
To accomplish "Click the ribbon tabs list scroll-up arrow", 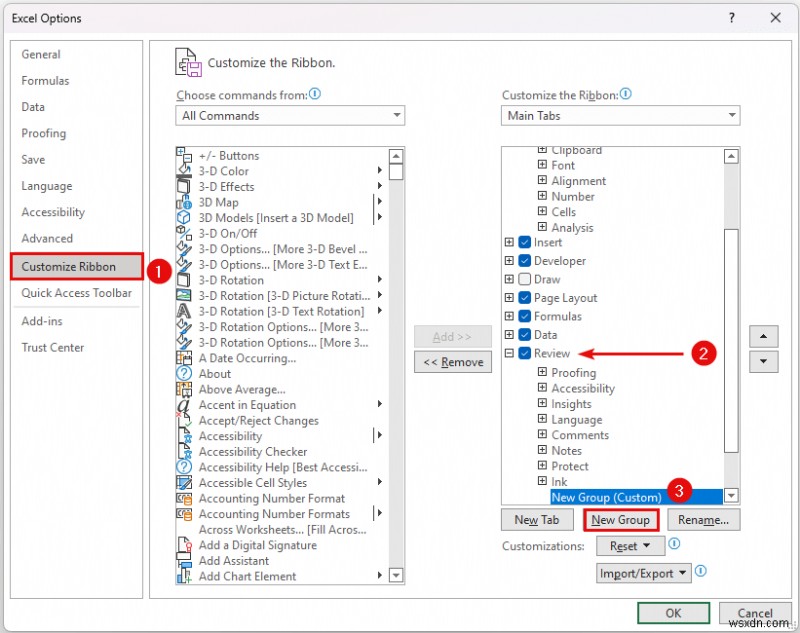I will (x=731, y=157).
